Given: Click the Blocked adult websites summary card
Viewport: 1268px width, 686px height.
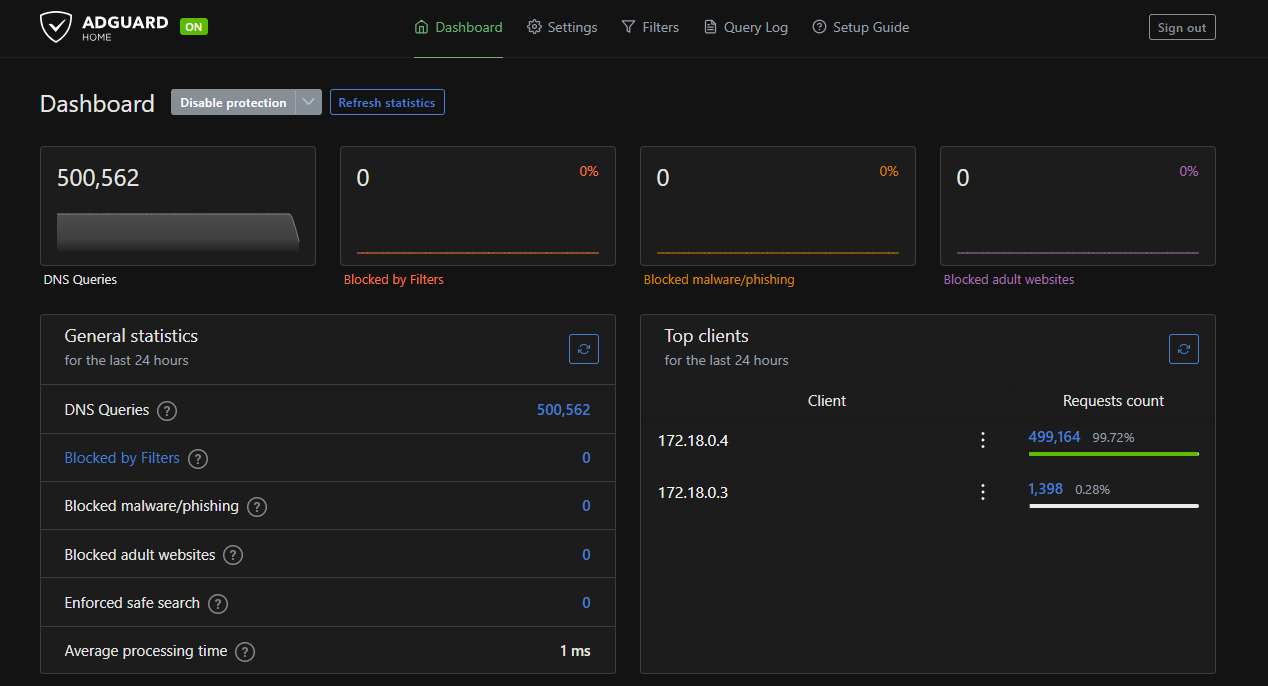Looking at the screenshot, I should coord(1078,206).
